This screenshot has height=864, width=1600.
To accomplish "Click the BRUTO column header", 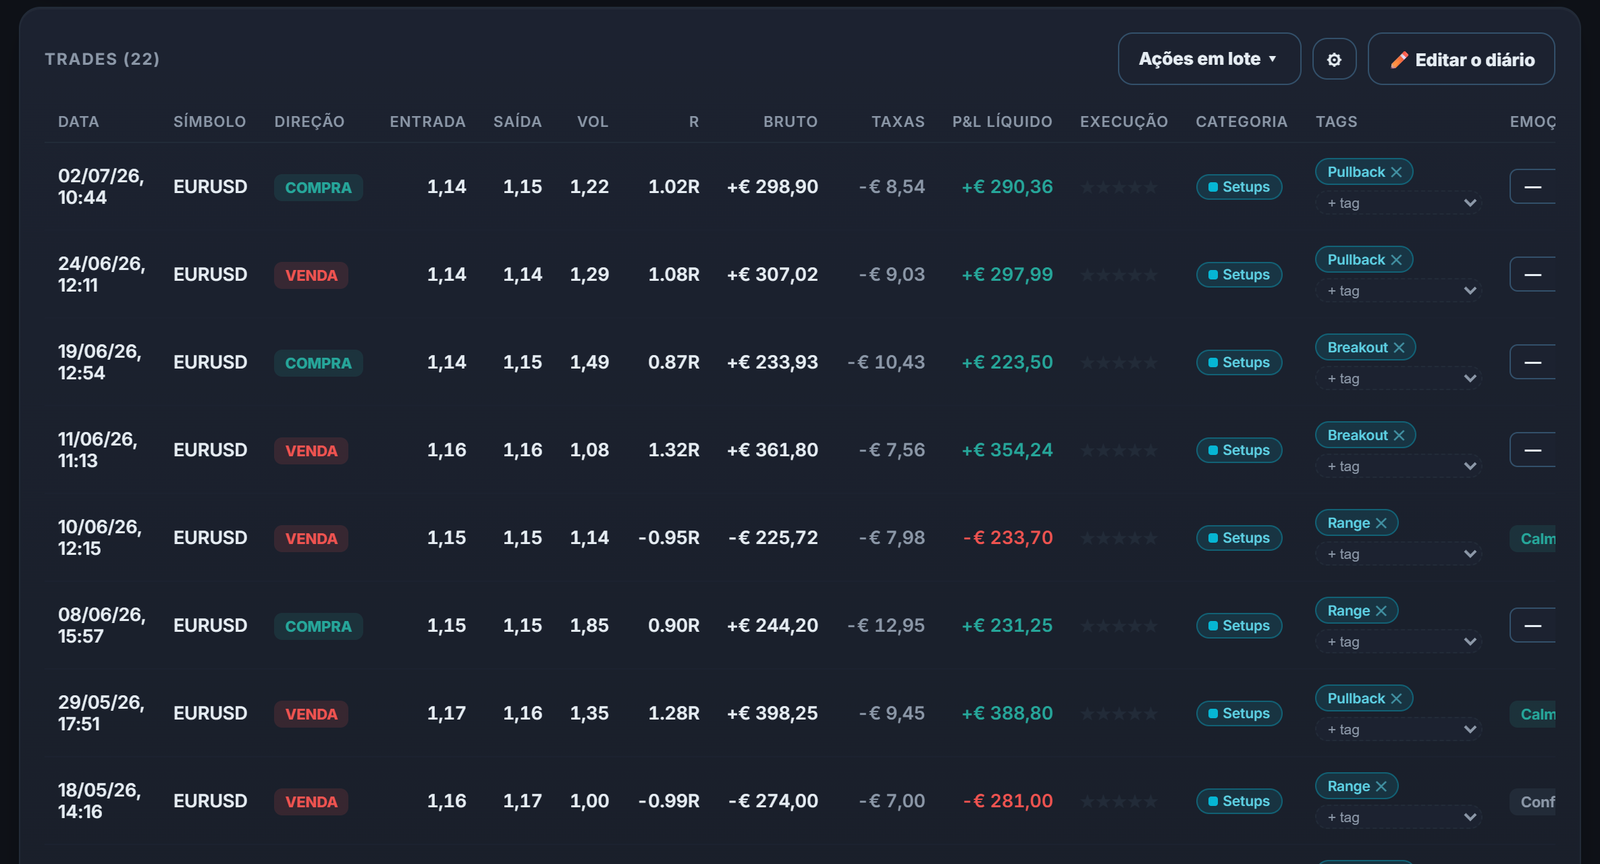I will click(790, 122).
